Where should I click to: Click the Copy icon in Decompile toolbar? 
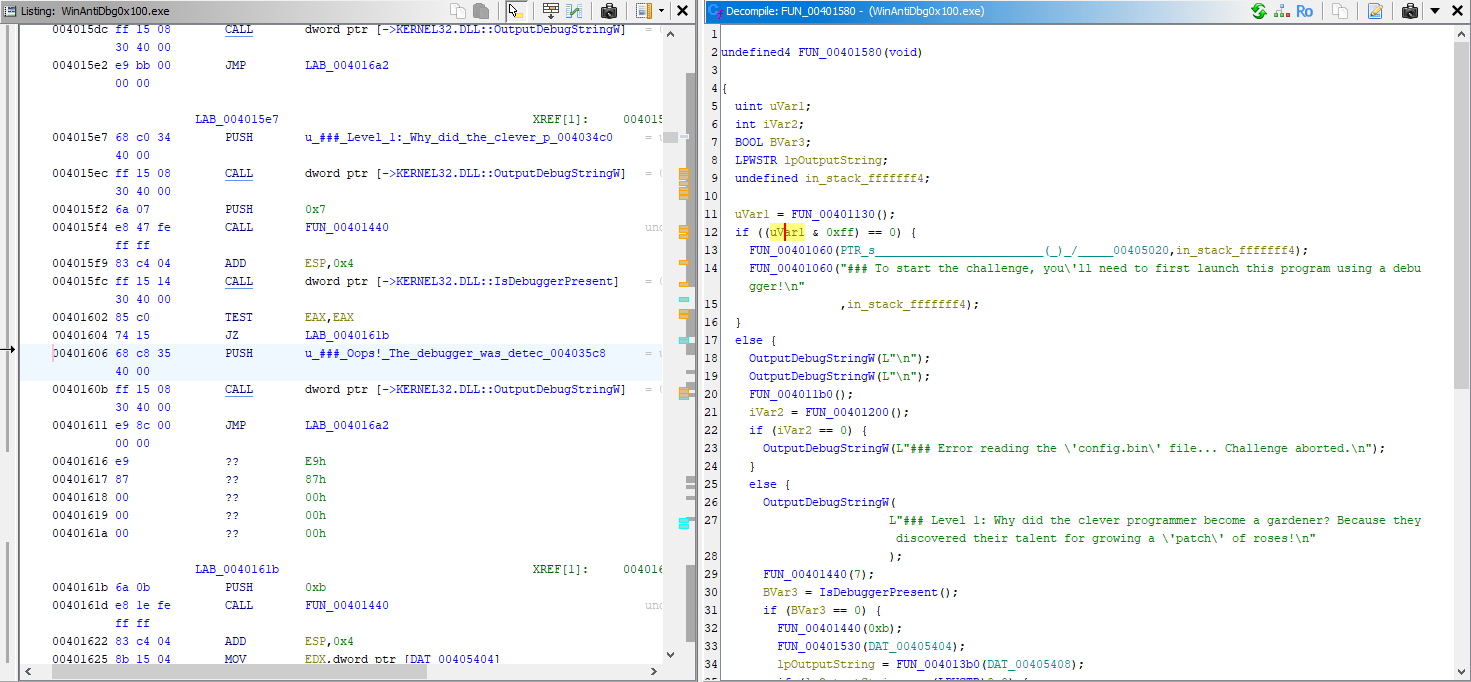point(1340,11)
